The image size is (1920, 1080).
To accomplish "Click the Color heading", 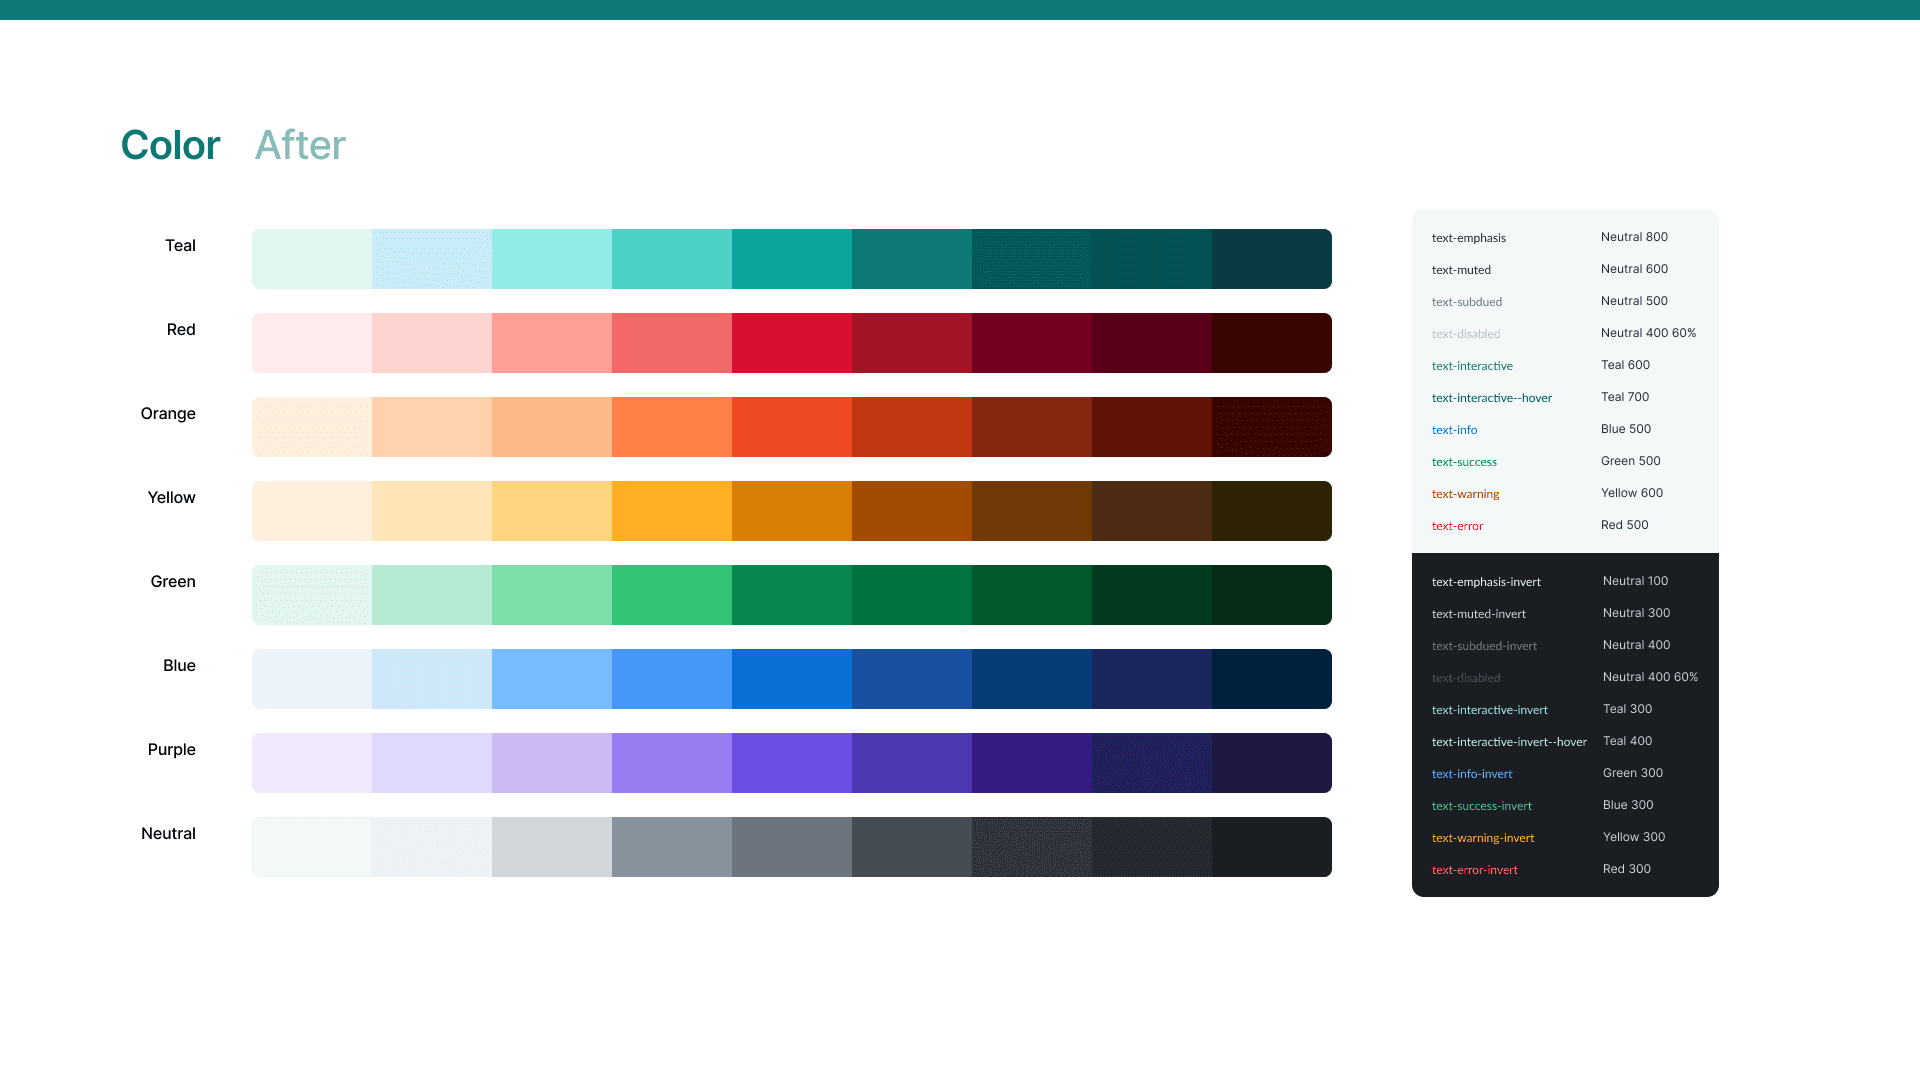I will [x=170, y=145].
